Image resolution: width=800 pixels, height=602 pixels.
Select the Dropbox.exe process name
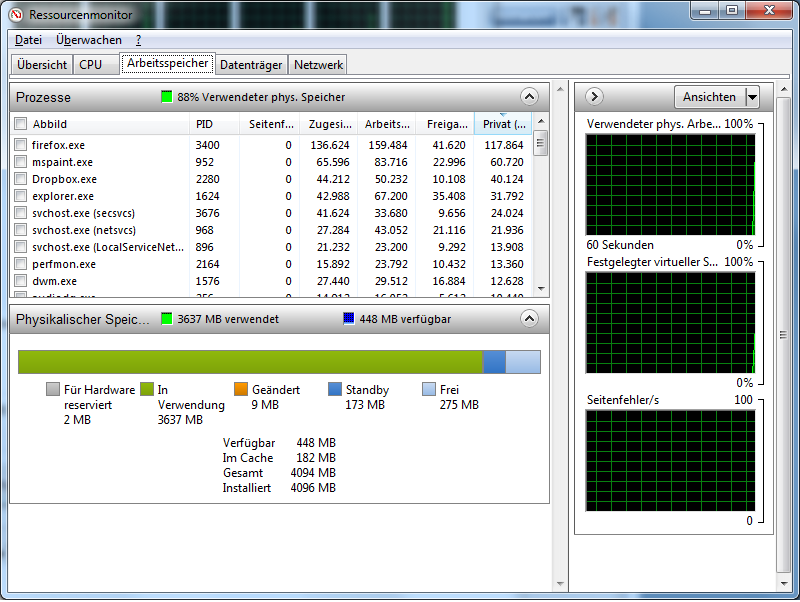64,179
